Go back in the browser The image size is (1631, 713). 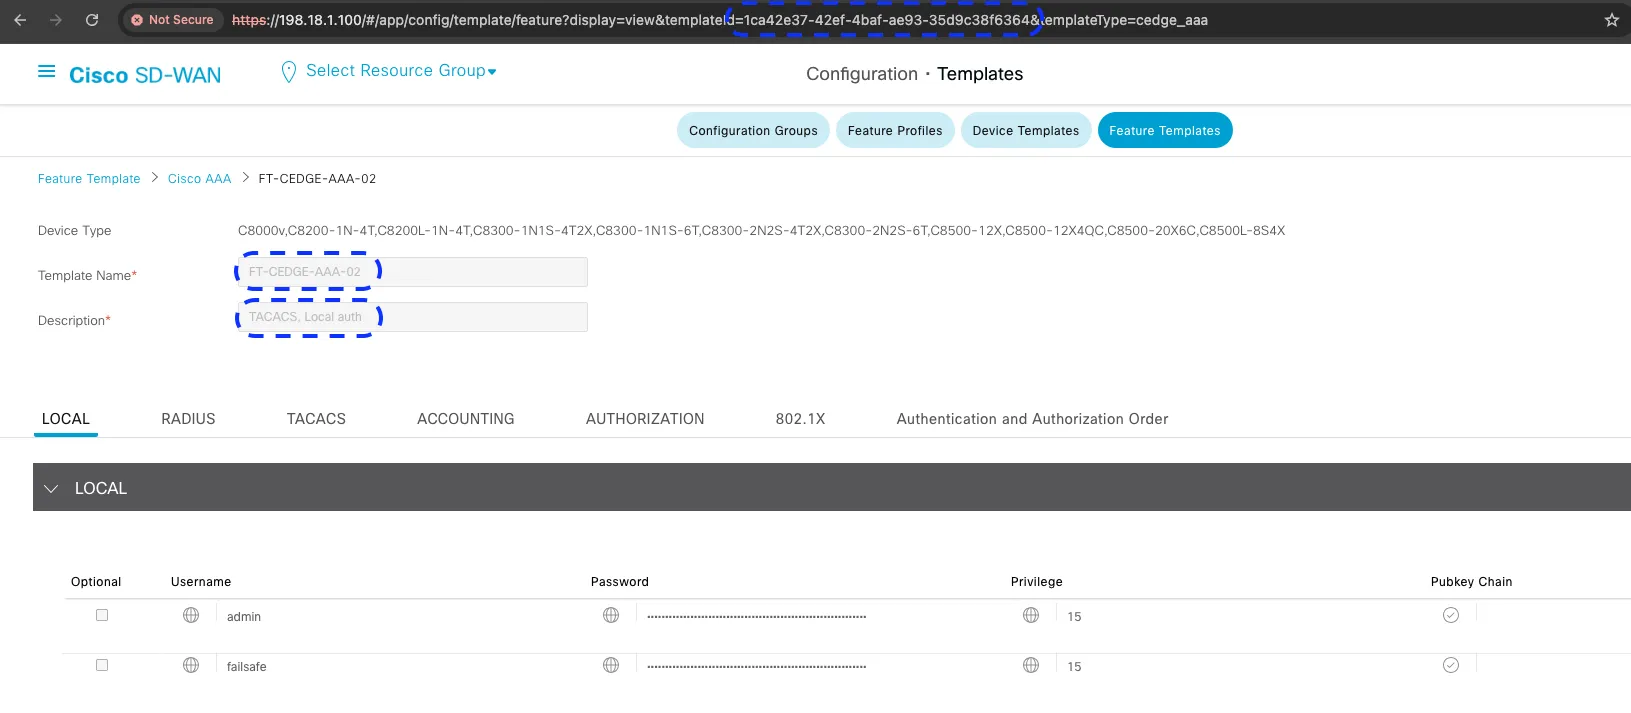coord(20,19)
